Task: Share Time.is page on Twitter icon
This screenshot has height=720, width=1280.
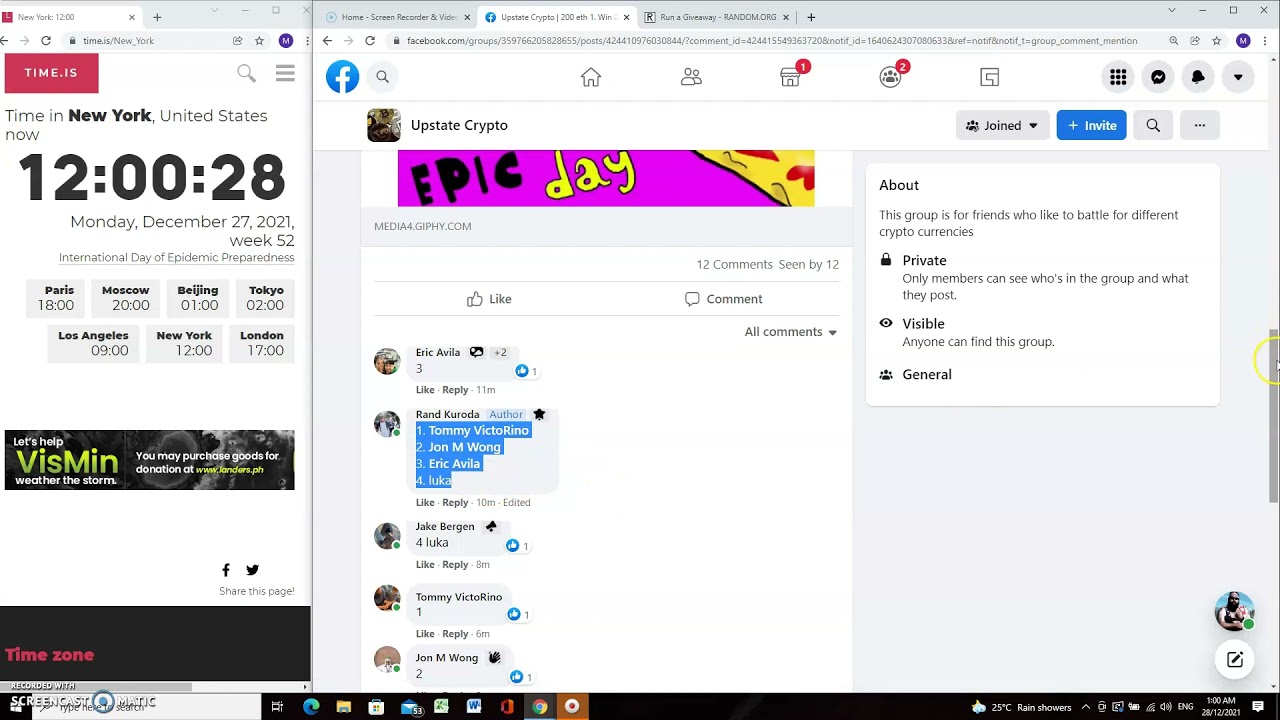Action: coord(252,570)
